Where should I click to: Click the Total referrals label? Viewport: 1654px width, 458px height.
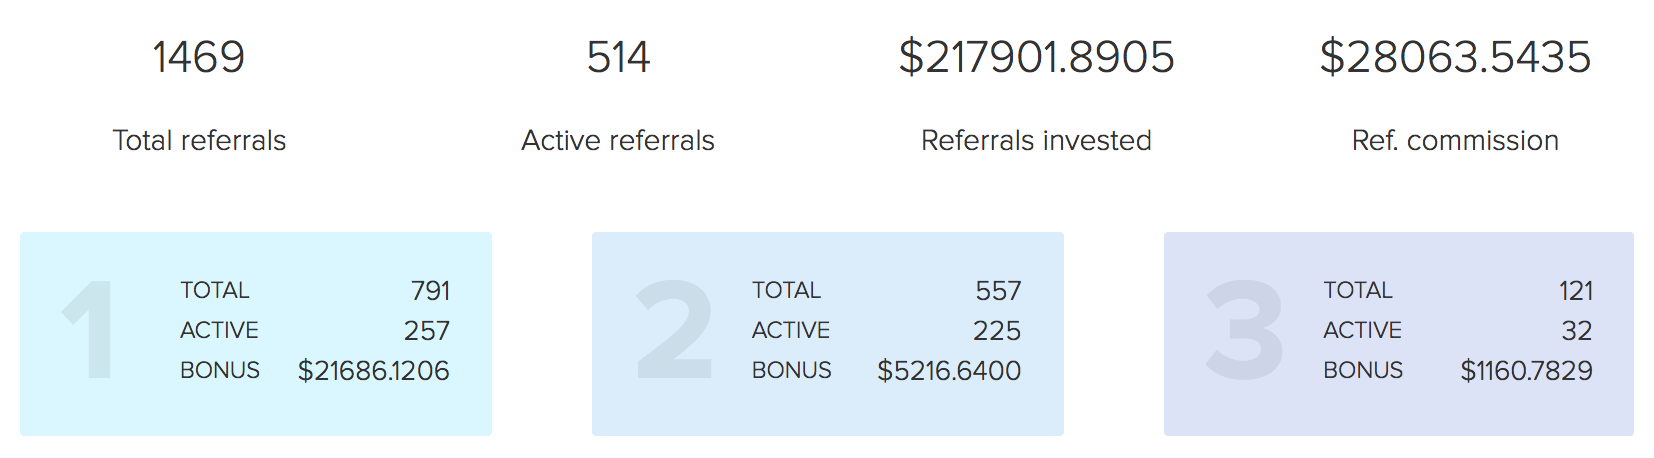pyautogui.click(x=199, y=141)
